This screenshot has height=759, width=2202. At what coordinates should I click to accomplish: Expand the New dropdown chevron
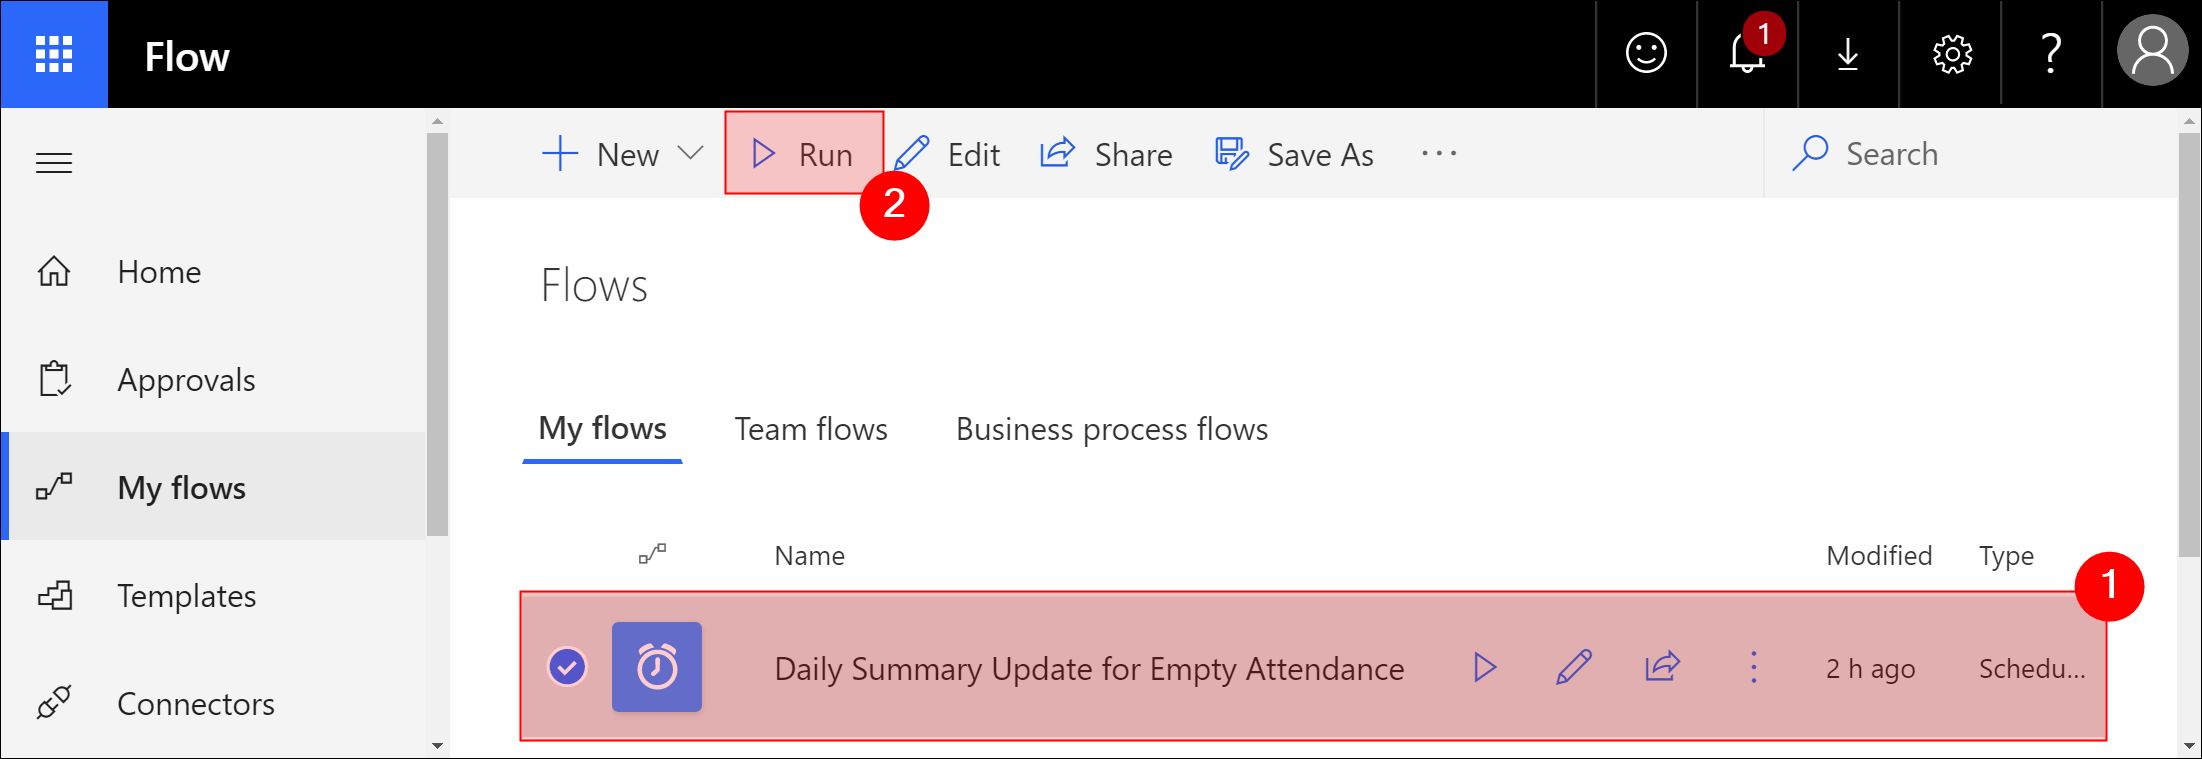click(690, 153)
